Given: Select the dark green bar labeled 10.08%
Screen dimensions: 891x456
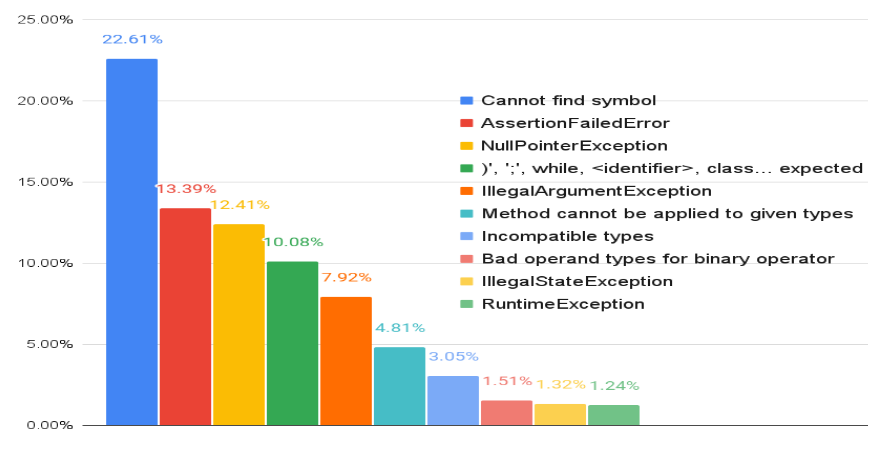Looking at the screenshot, I should click(292, 343).
